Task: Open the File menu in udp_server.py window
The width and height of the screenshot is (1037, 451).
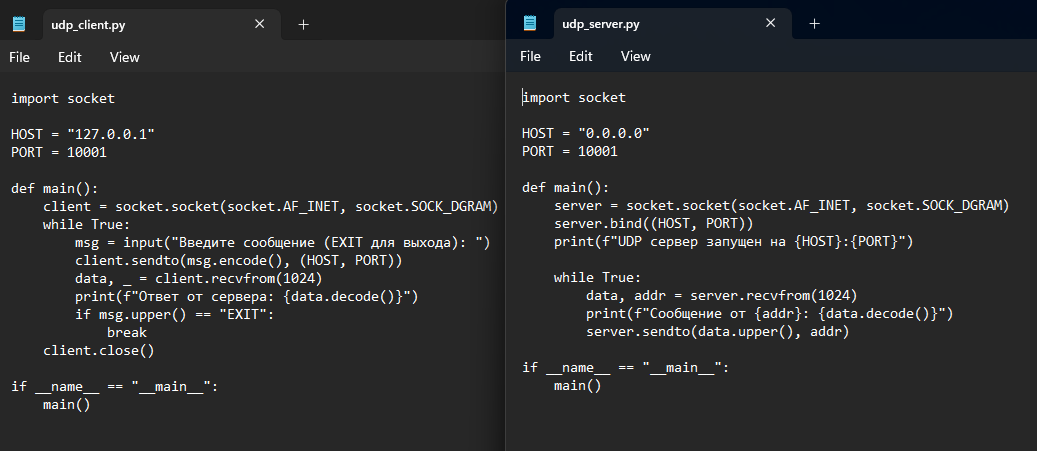Action: tap(530, 56)
